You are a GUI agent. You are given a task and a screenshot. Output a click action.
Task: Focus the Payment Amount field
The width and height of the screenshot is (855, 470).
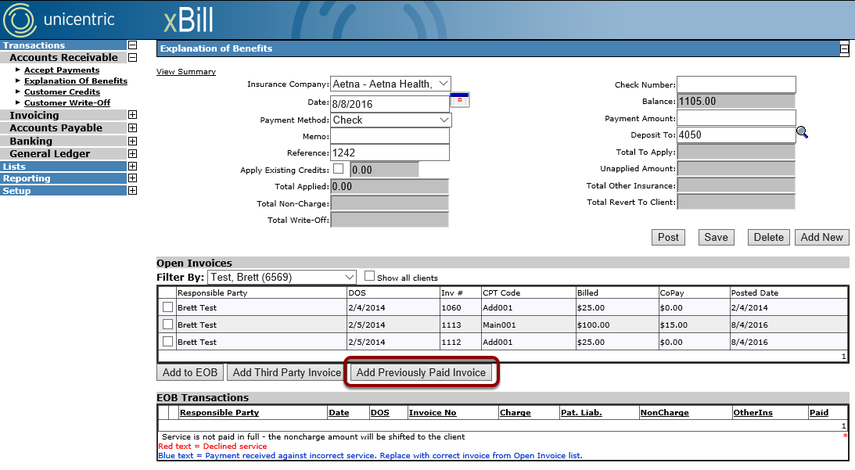[x=736, y=118]
